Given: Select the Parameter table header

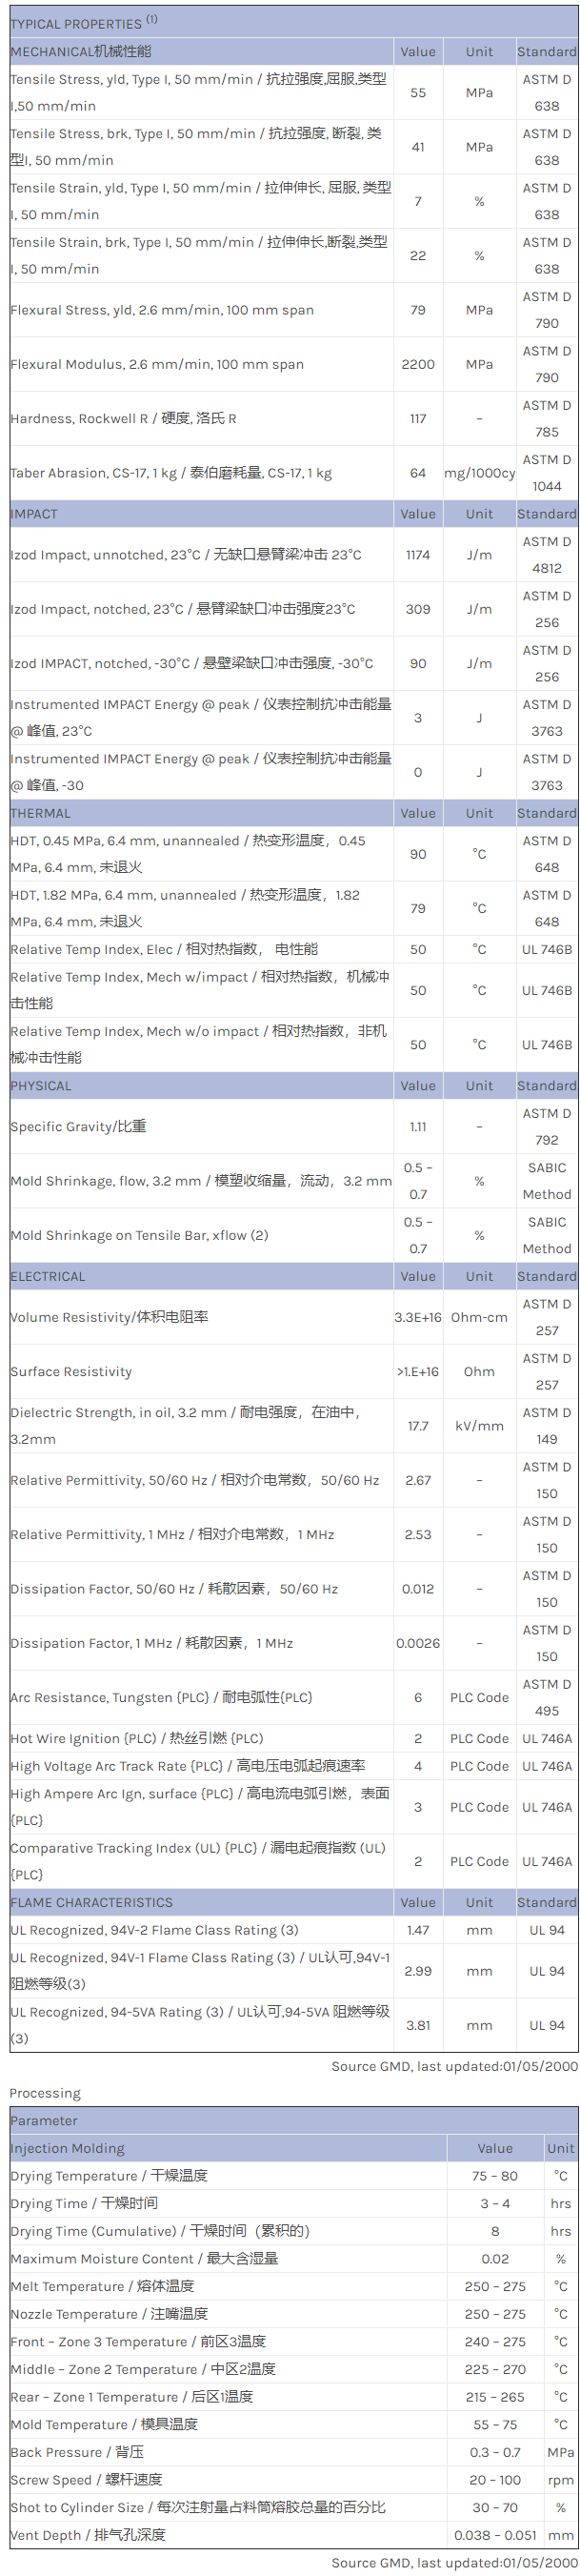Looking at the screenshot, I should (x=44, y=2120).
